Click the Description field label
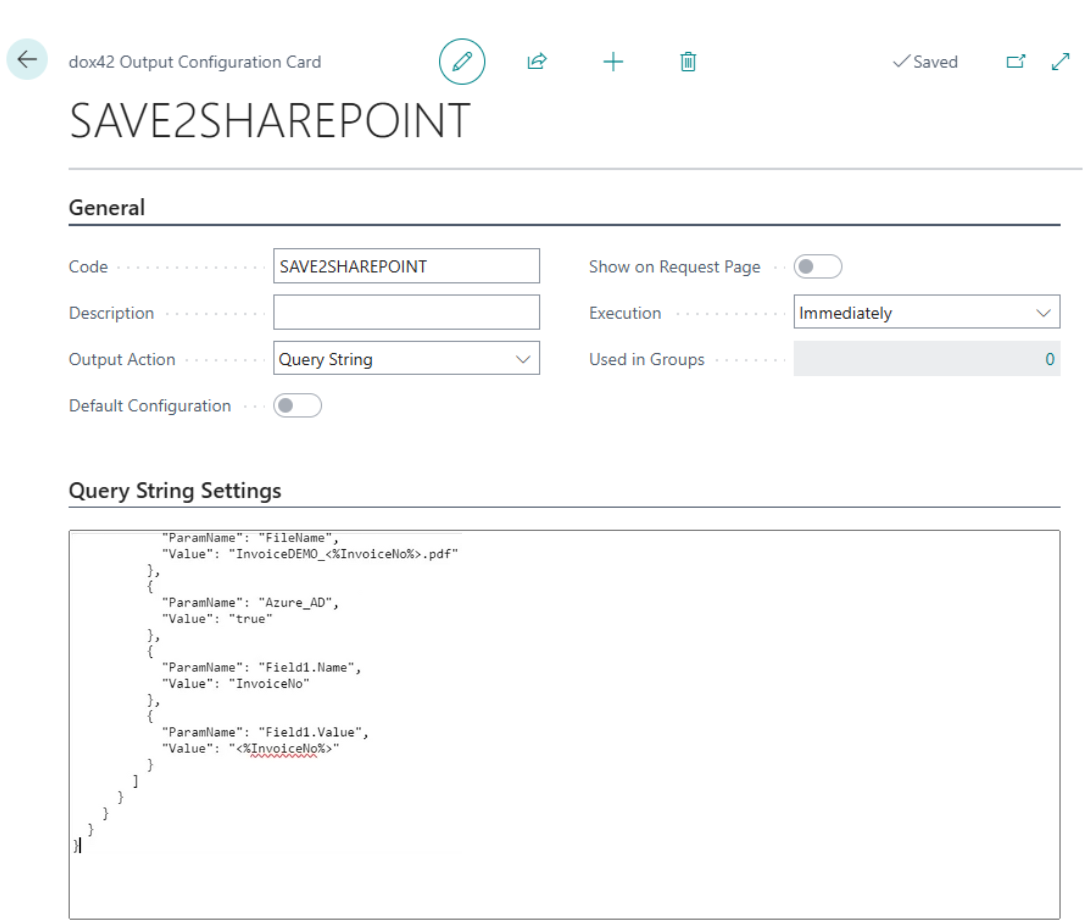Viewport: 1083px width, 924px height. 111,313
